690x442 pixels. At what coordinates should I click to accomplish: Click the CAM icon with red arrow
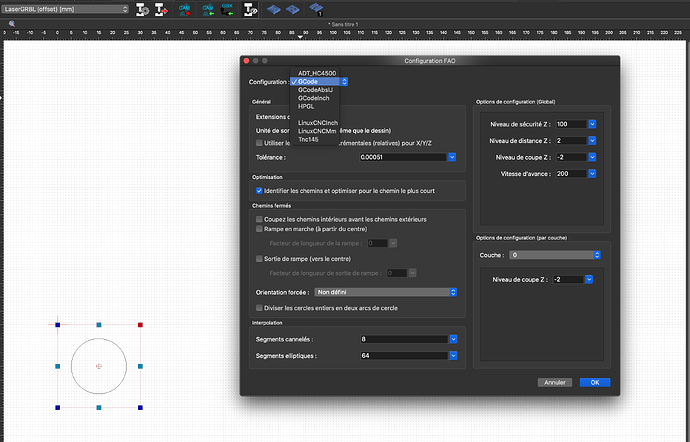185,10
